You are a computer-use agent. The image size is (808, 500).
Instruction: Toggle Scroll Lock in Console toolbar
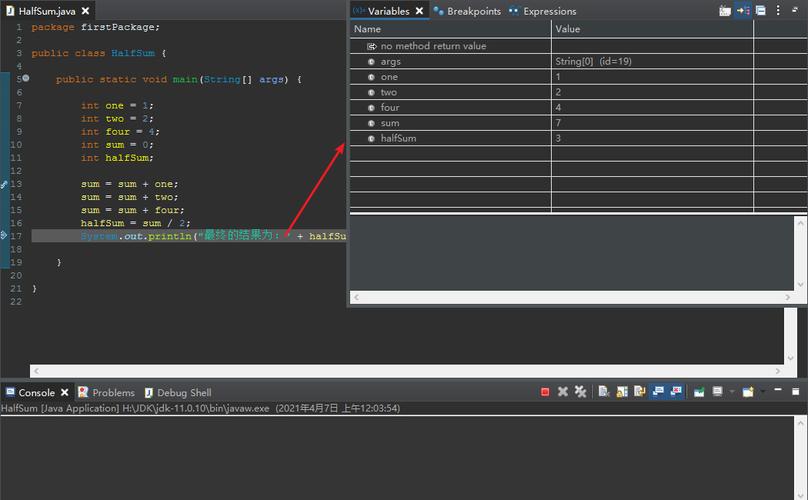tap(622, 392)
